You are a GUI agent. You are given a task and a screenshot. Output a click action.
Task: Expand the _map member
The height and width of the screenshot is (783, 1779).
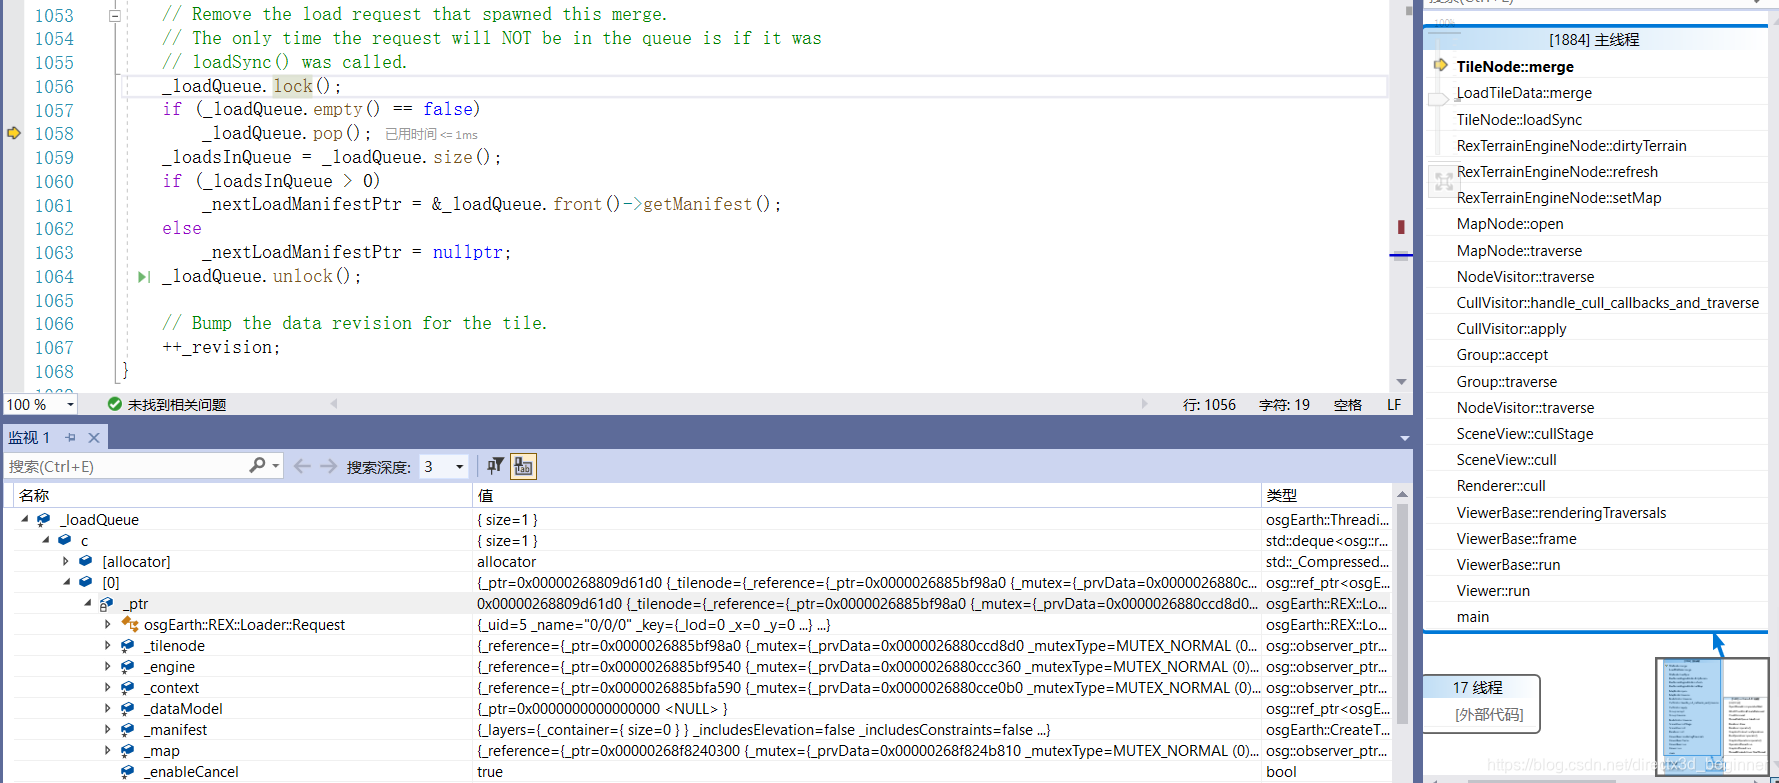tap(108, 751)
